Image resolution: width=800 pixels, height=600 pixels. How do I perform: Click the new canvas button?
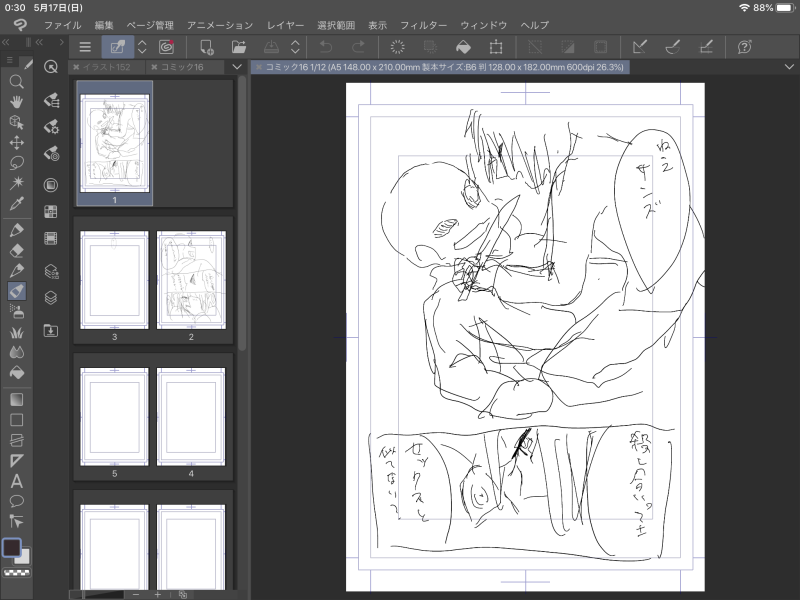click(x=206, y=46)
